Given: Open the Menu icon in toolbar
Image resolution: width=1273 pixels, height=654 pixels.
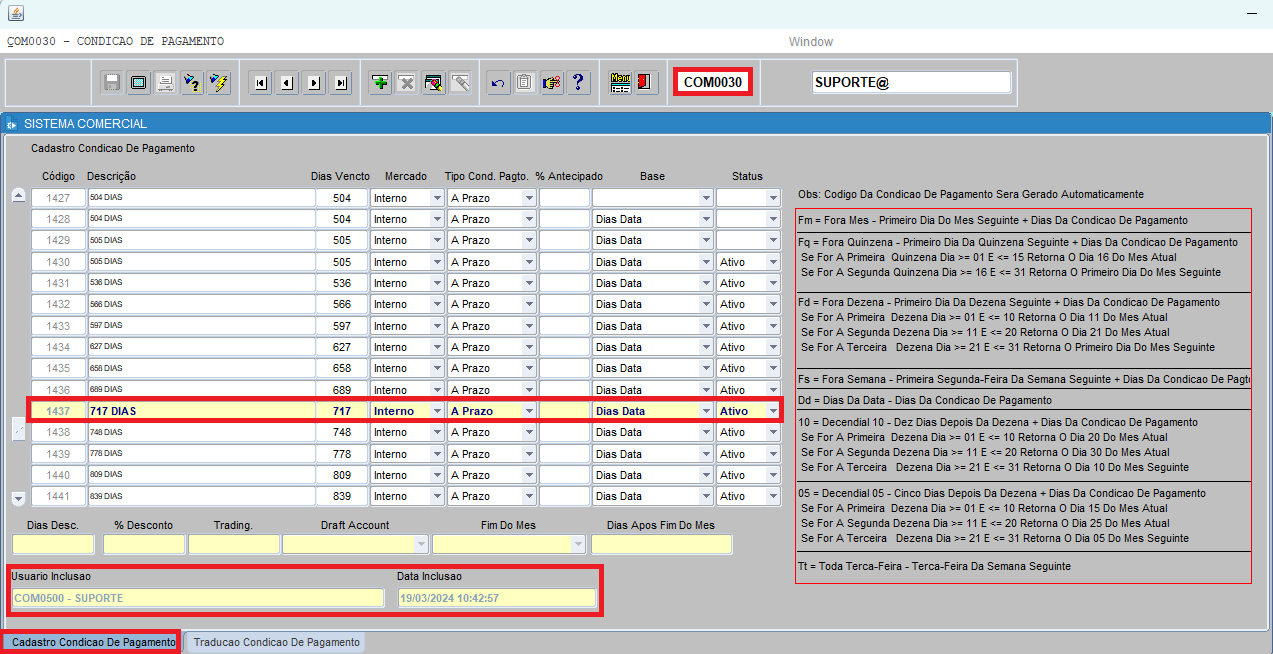Looking at the screenshot, I should tap(620, 83).
